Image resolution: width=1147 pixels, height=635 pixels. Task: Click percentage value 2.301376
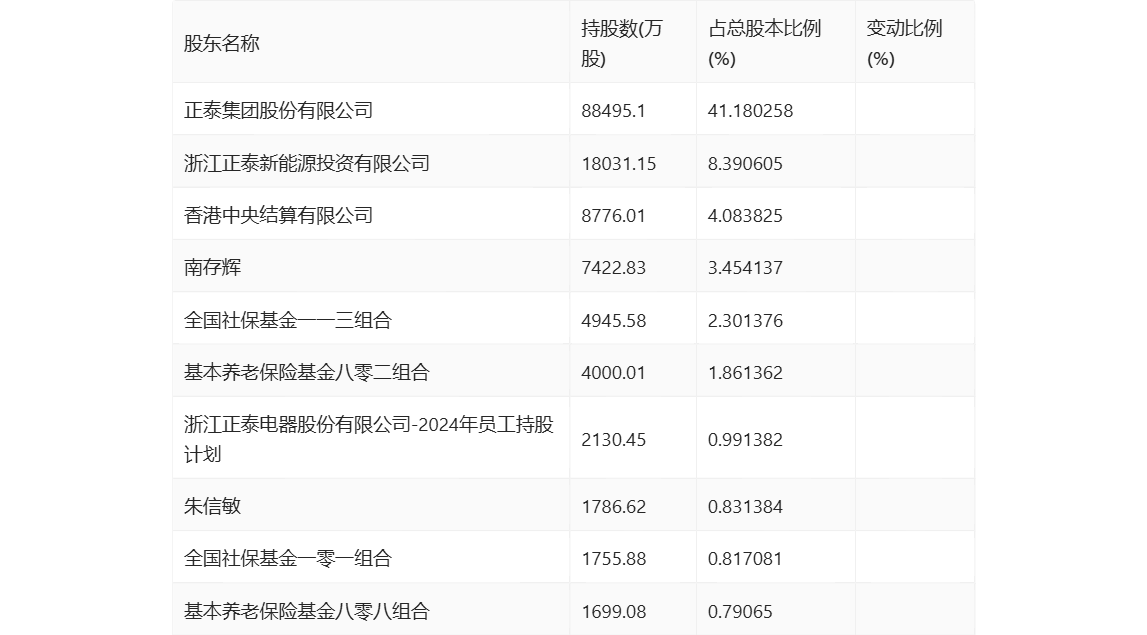[745, 320]
